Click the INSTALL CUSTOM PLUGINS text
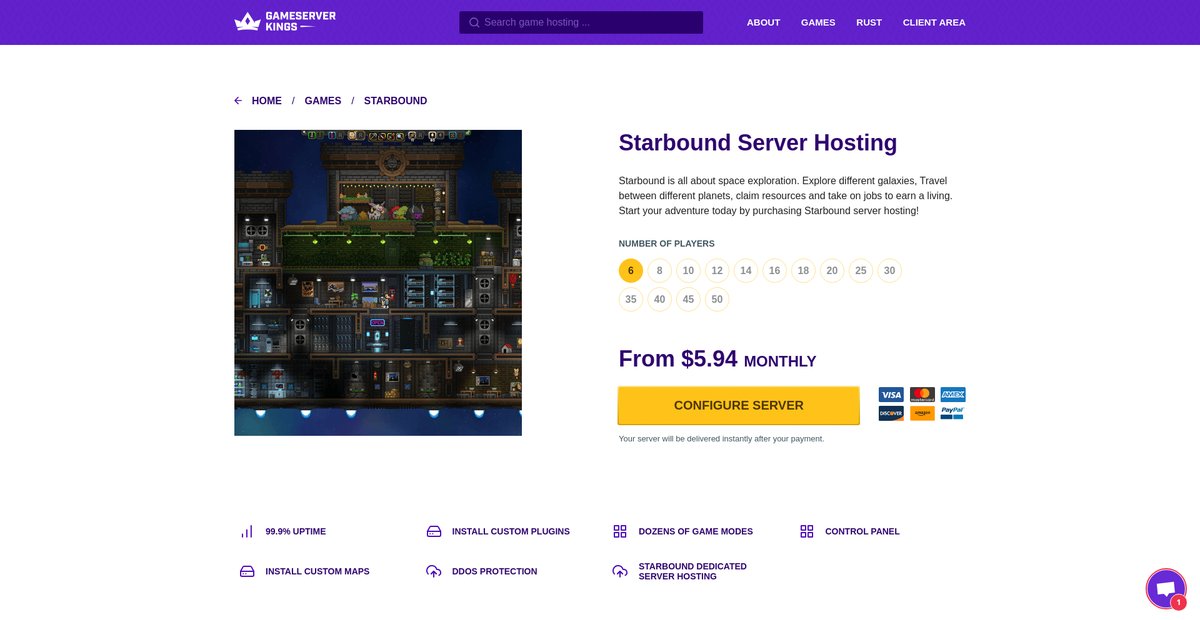 click(x=511, y=531)
